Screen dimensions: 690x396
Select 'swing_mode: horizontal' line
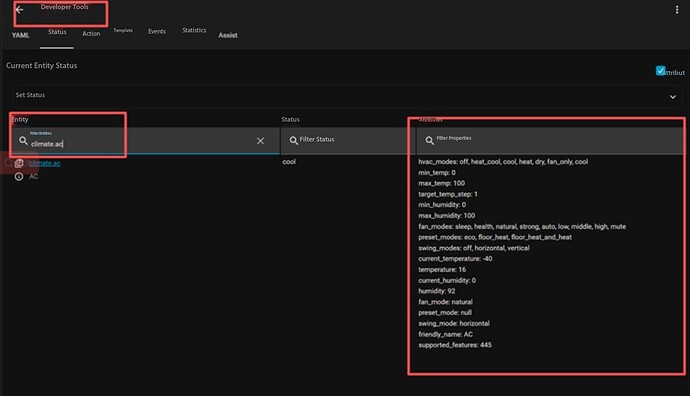coord(454,323)
